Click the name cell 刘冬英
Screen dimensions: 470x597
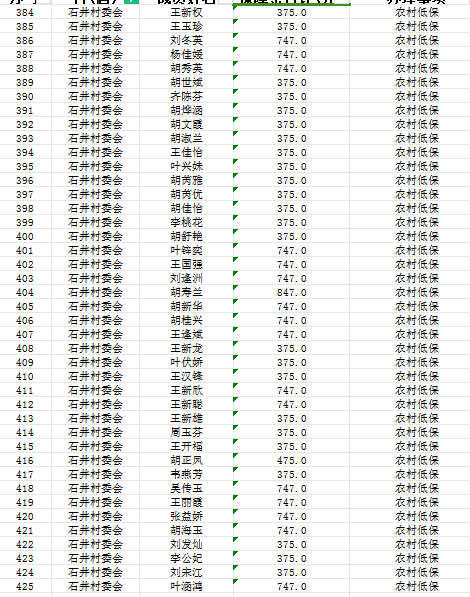(x=186, y=40)
